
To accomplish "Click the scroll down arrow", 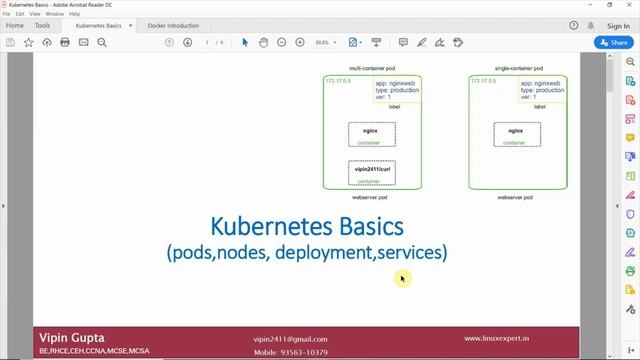I will tap(610, 356).
